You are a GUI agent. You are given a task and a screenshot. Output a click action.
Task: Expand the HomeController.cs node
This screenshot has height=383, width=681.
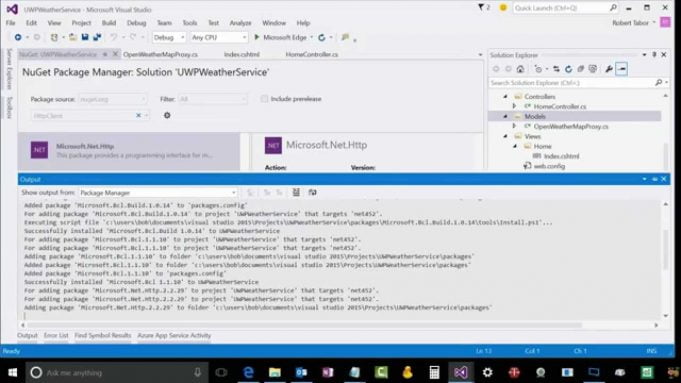pyautogui.click(x=515, y=106)
